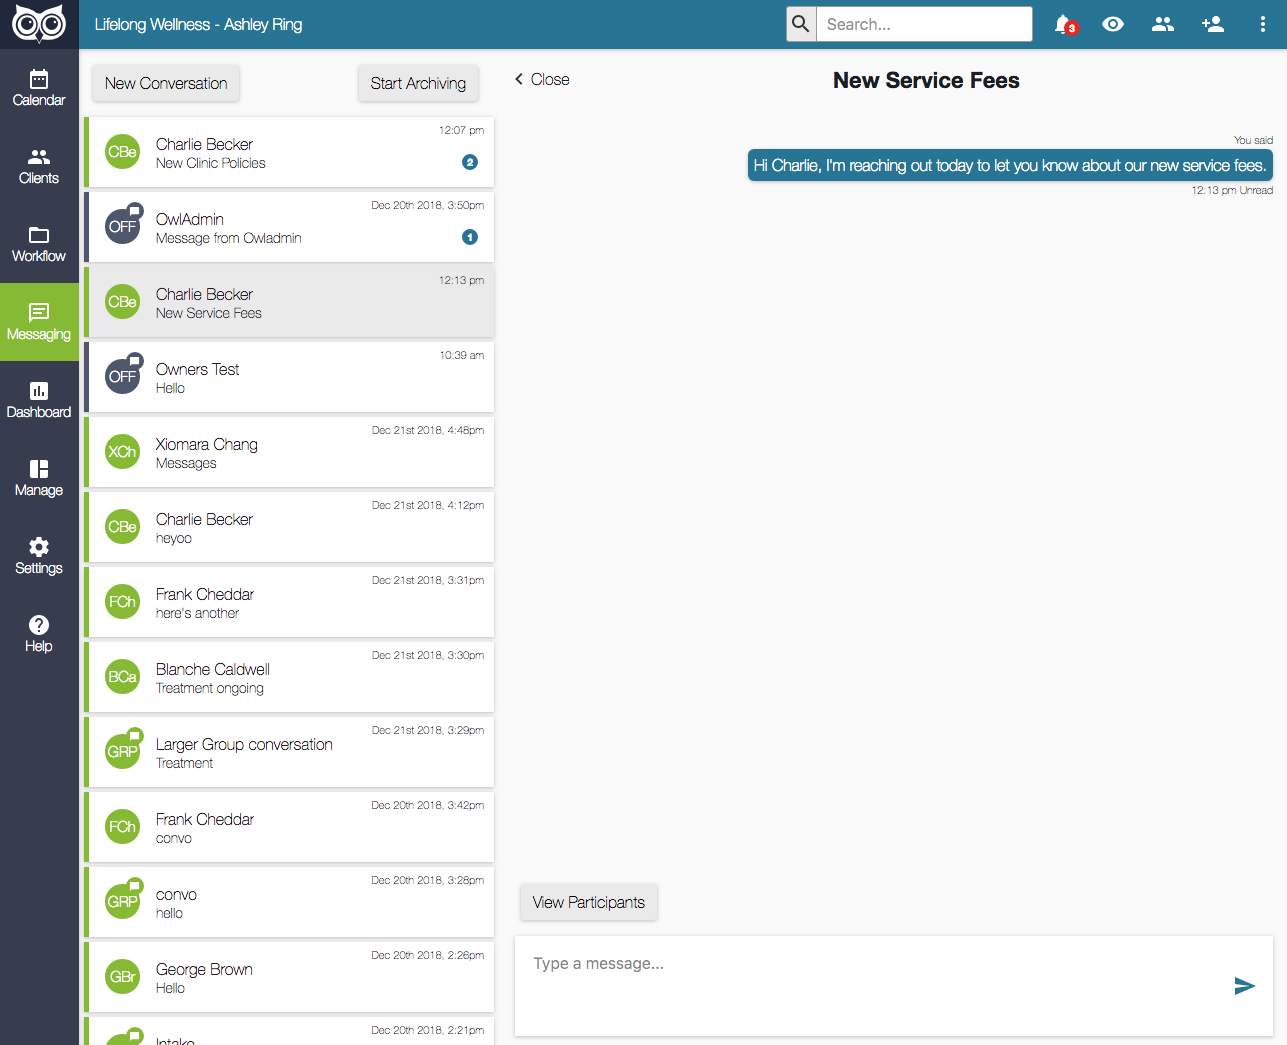Select the New Clinic Policies conversation from Charlie Becker
This screenshot has width=1287, height=1045.
point(290,152)
